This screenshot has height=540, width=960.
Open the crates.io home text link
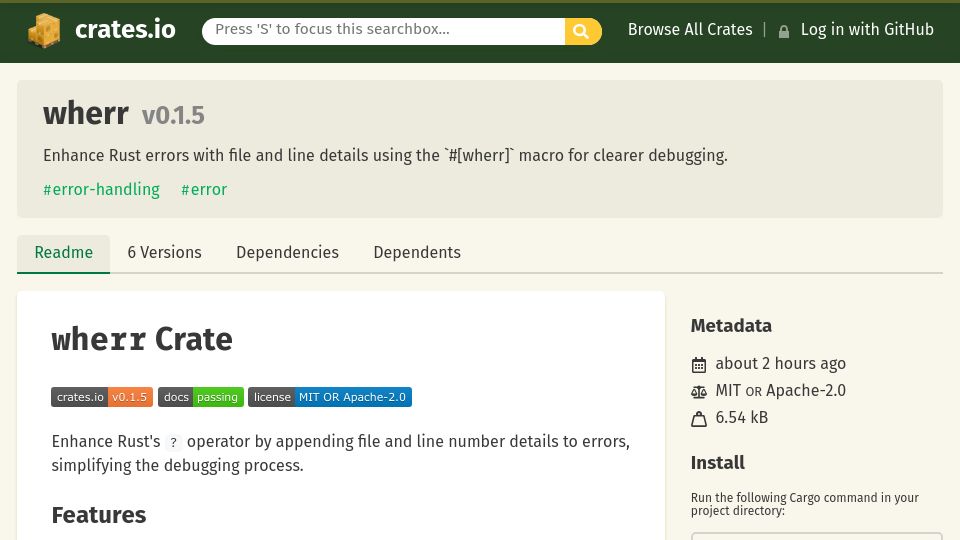(x=125, y=29)
